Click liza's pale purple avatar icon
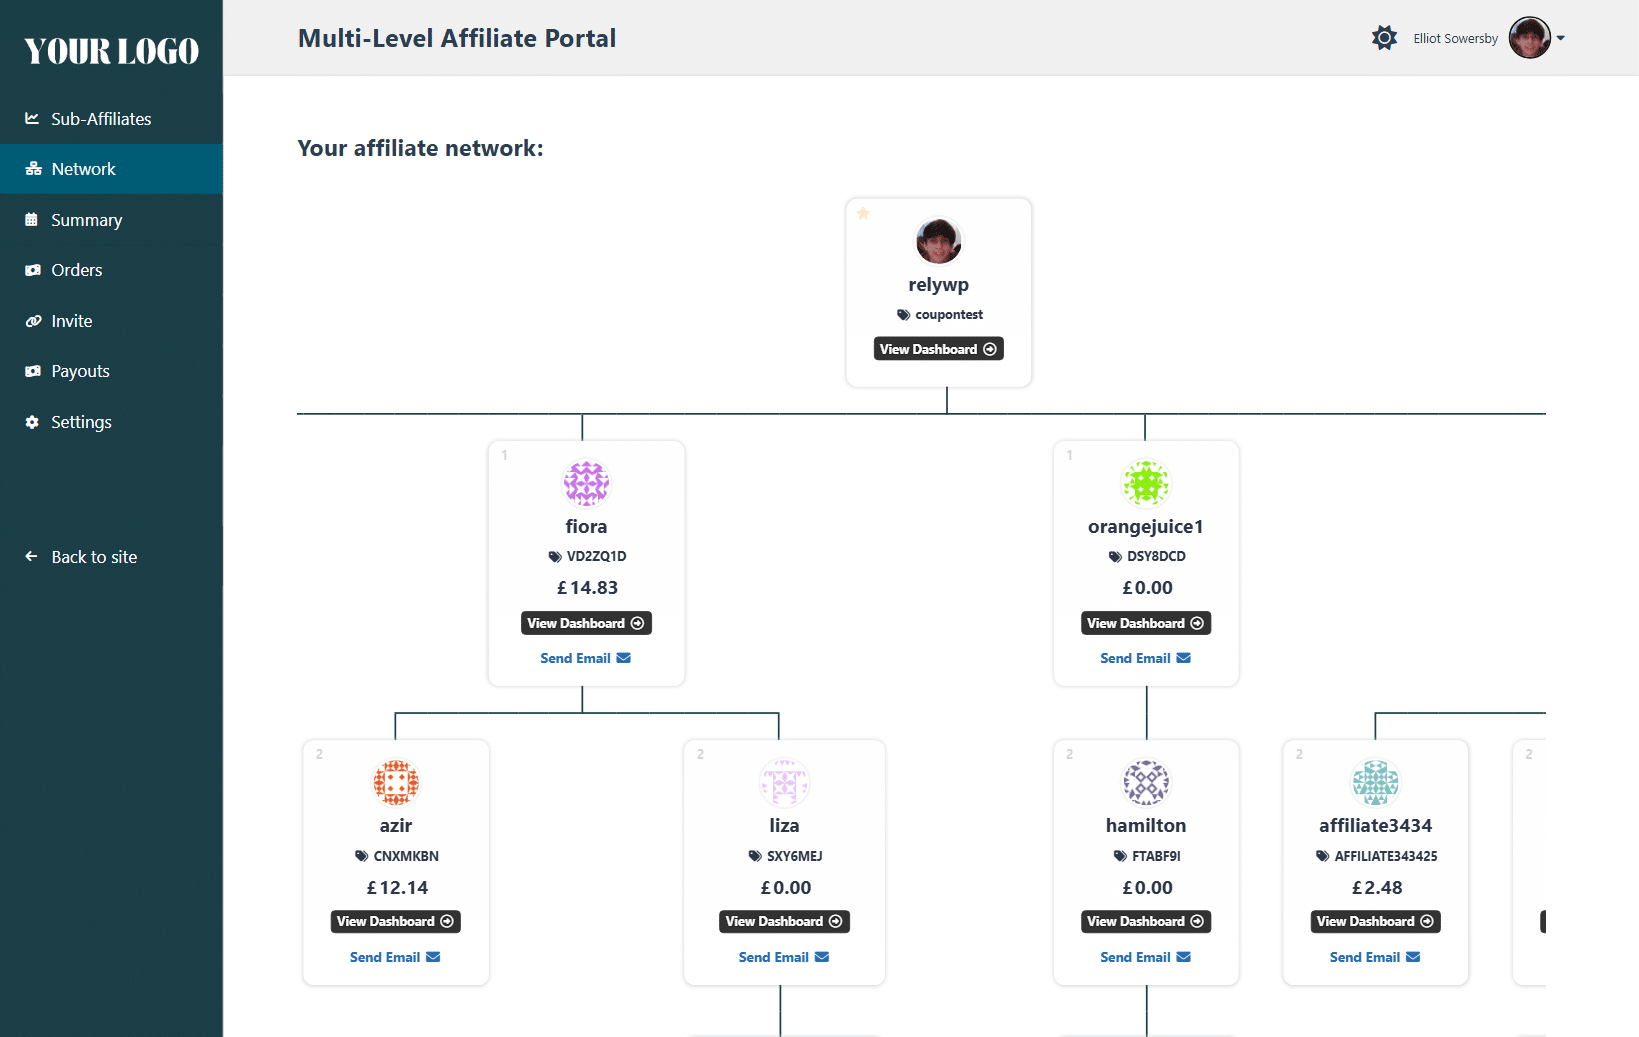 (784, 782)
